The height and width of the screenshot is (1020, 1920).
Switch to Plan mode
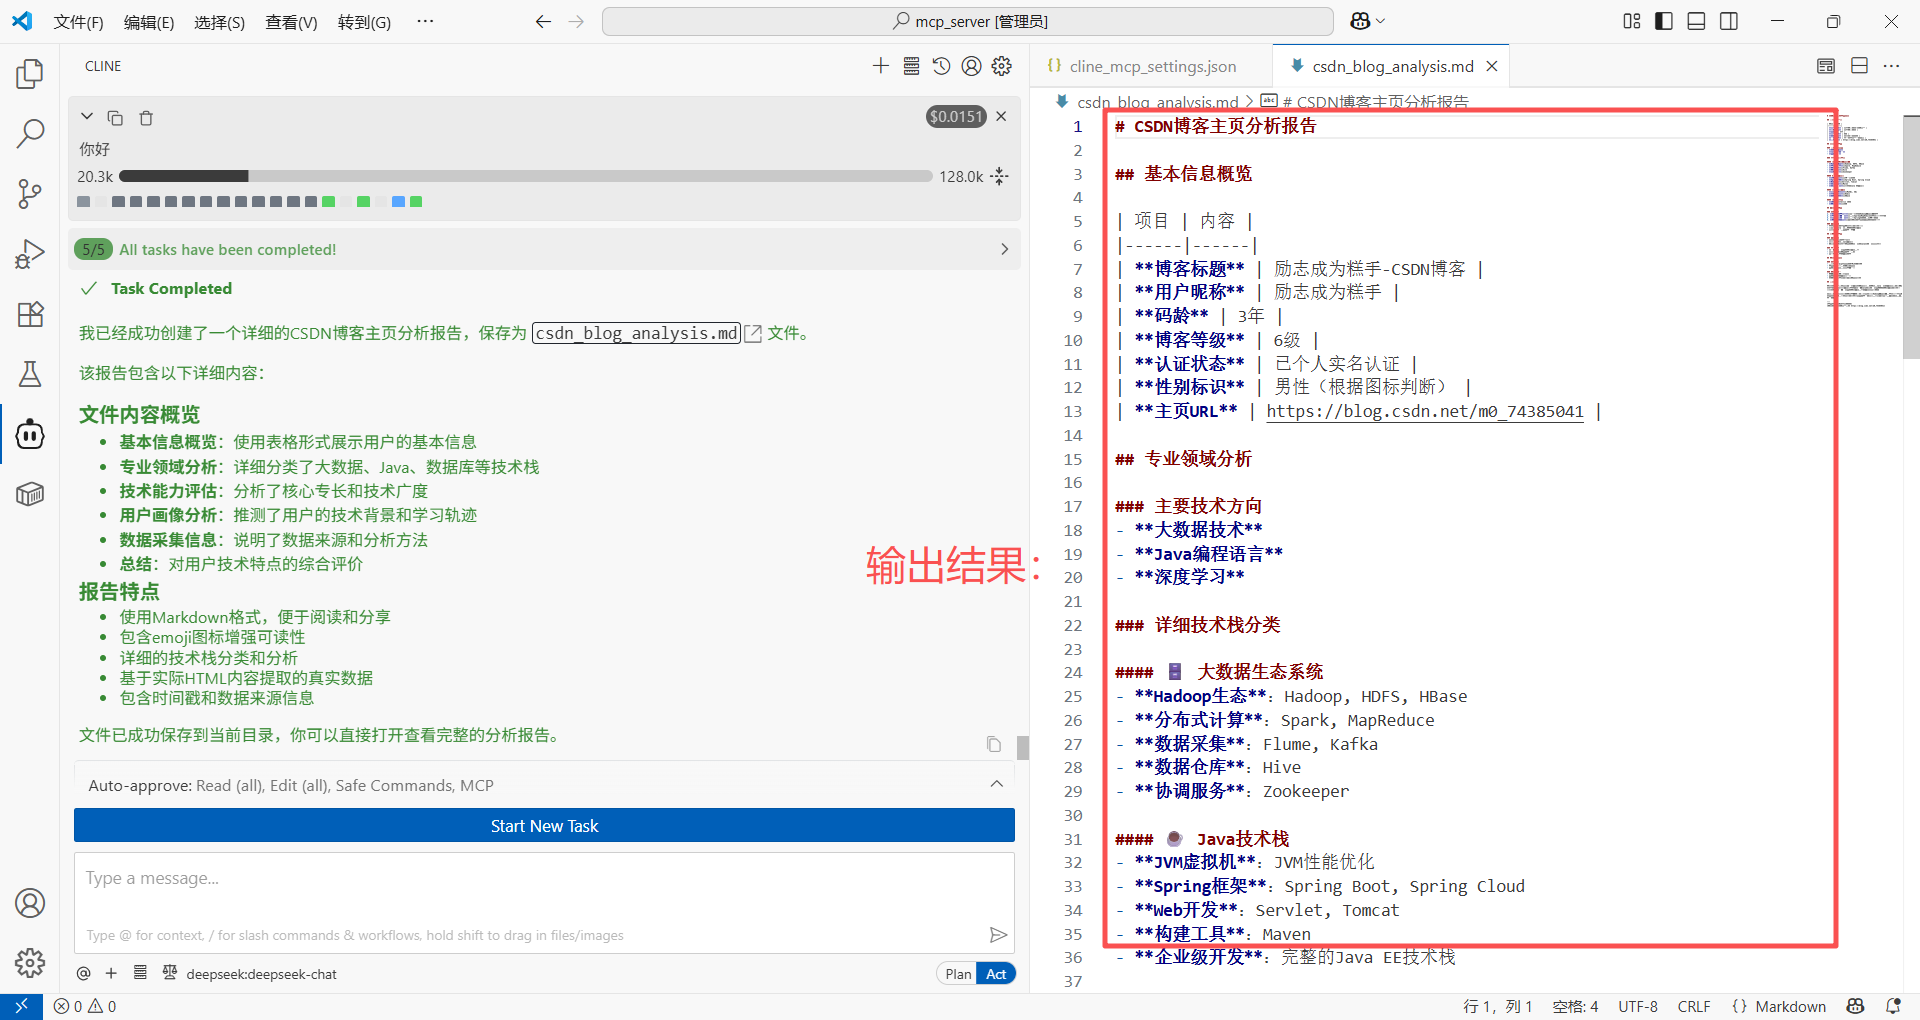coord(958,974)
